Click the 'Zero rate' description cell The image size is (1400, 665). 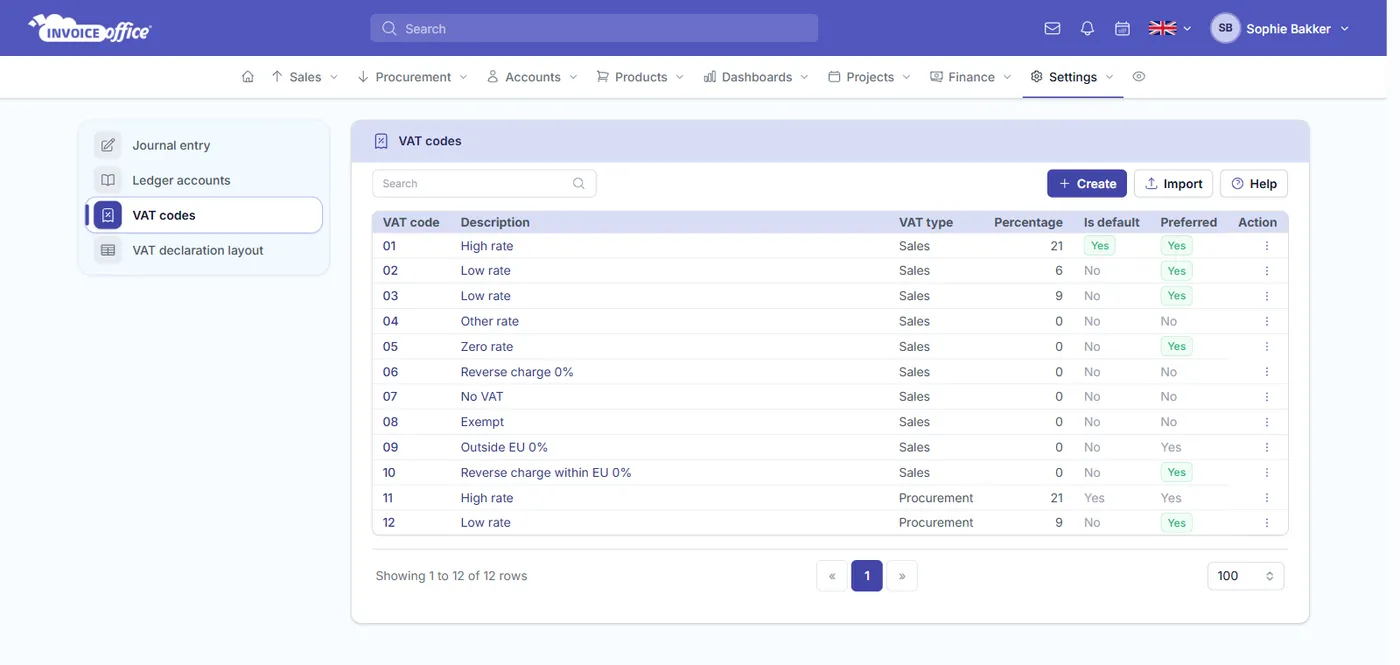(487, 347)
